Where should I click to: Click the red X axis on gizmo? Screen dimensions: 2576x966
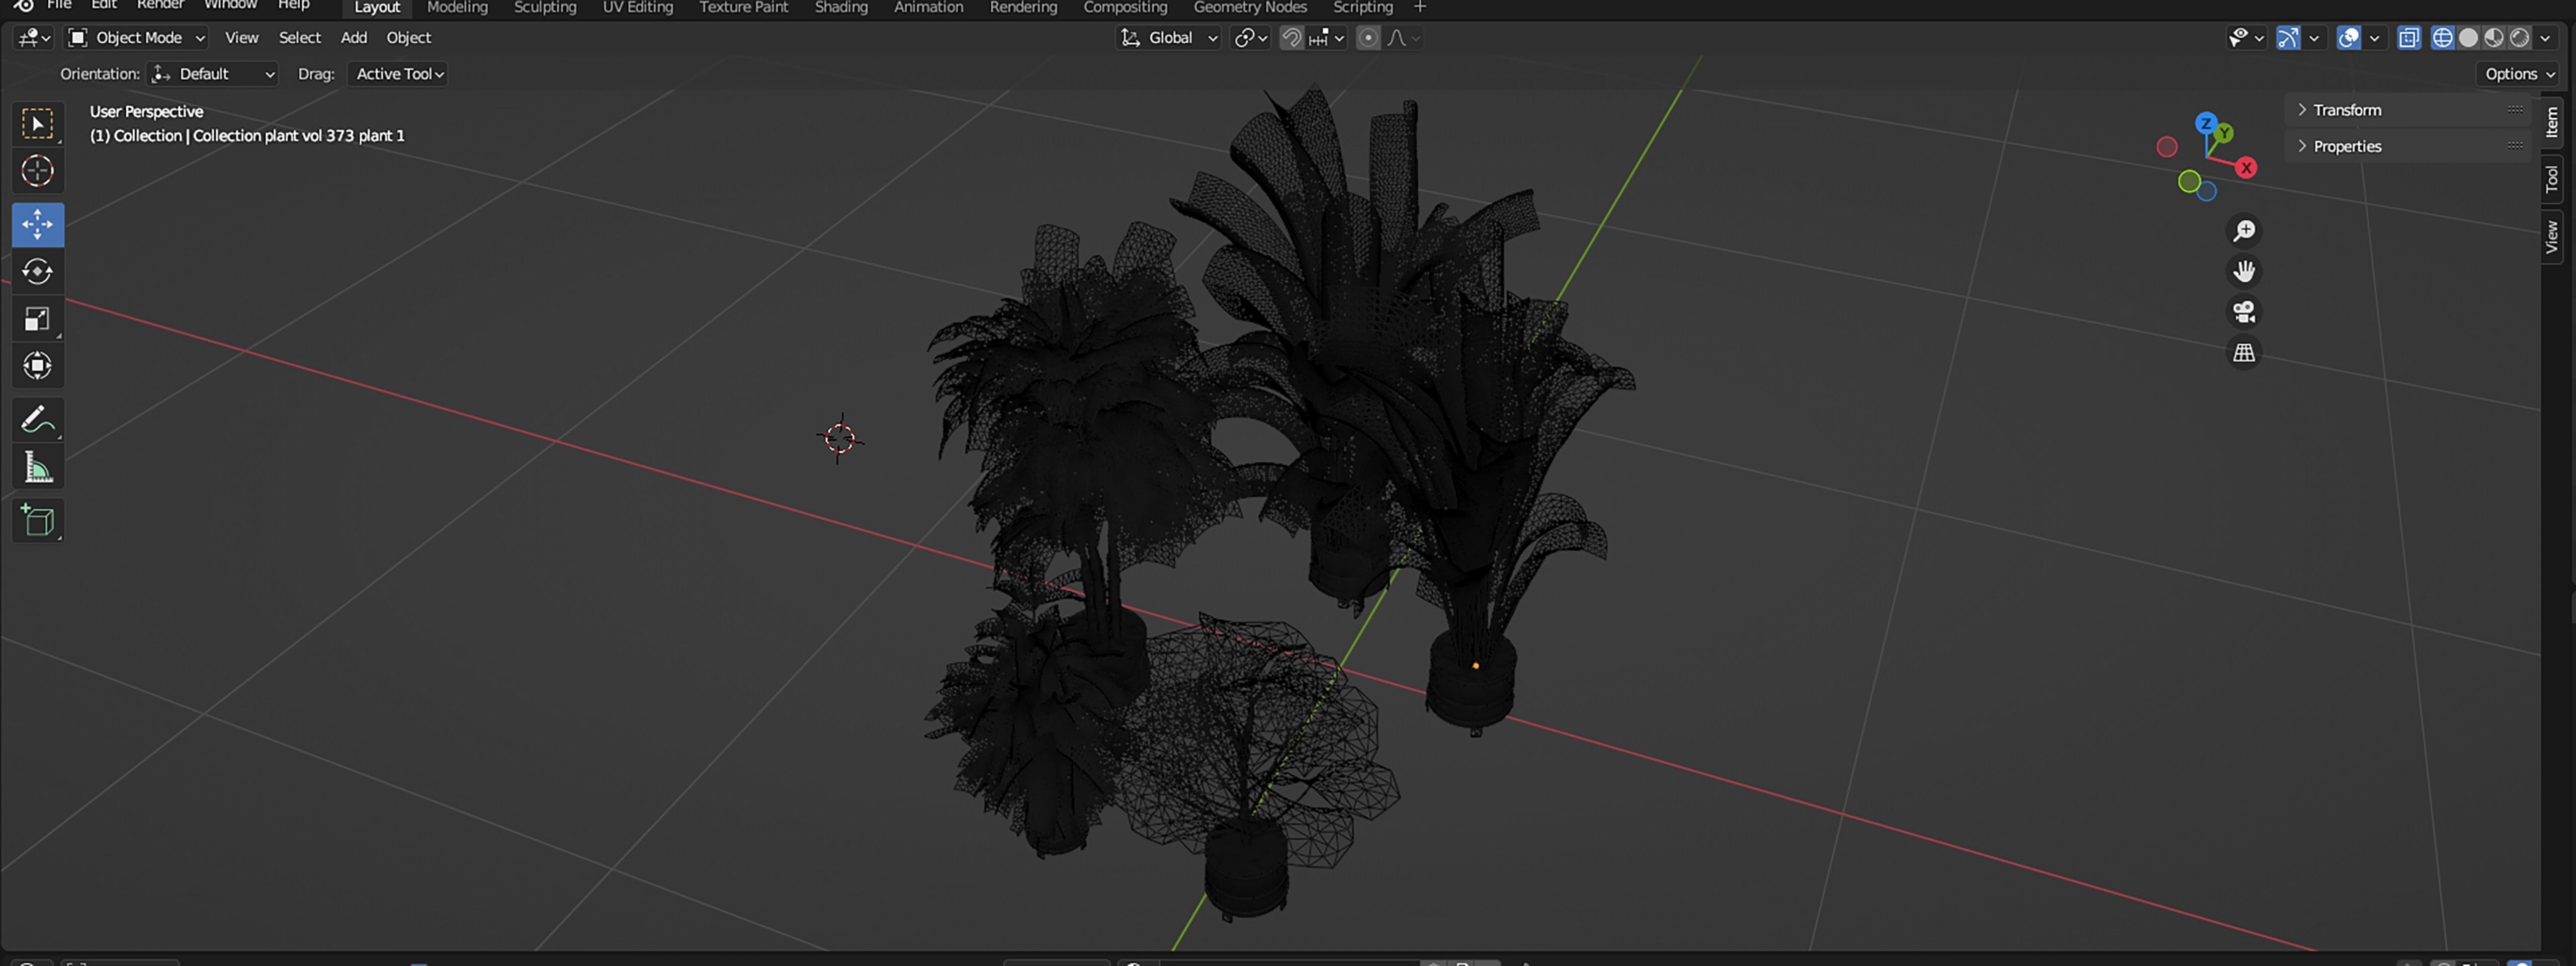(2246, 168)
